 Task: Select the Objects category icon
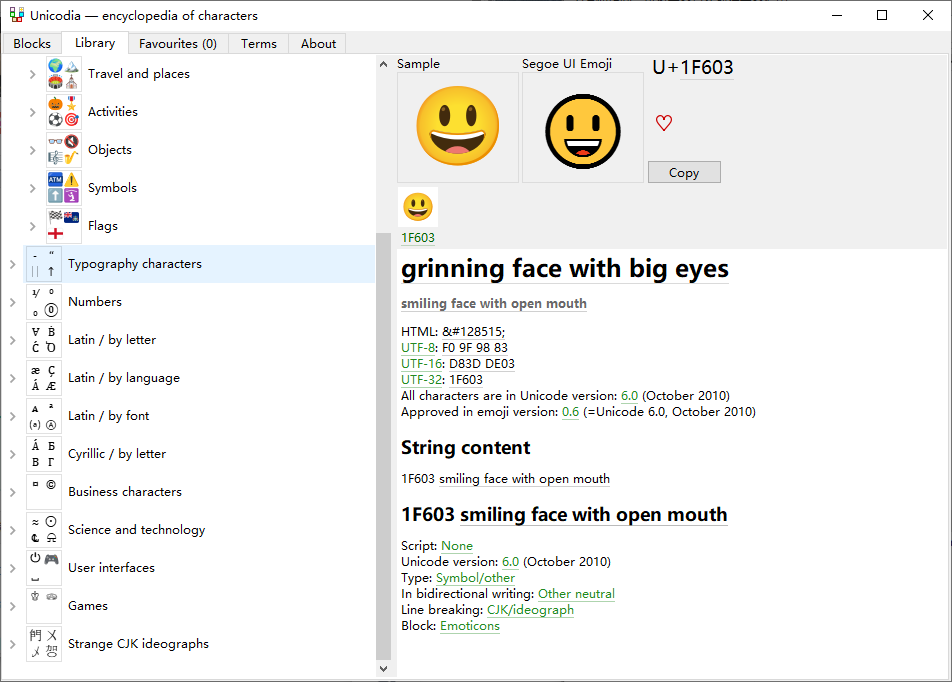click(64, 150)
